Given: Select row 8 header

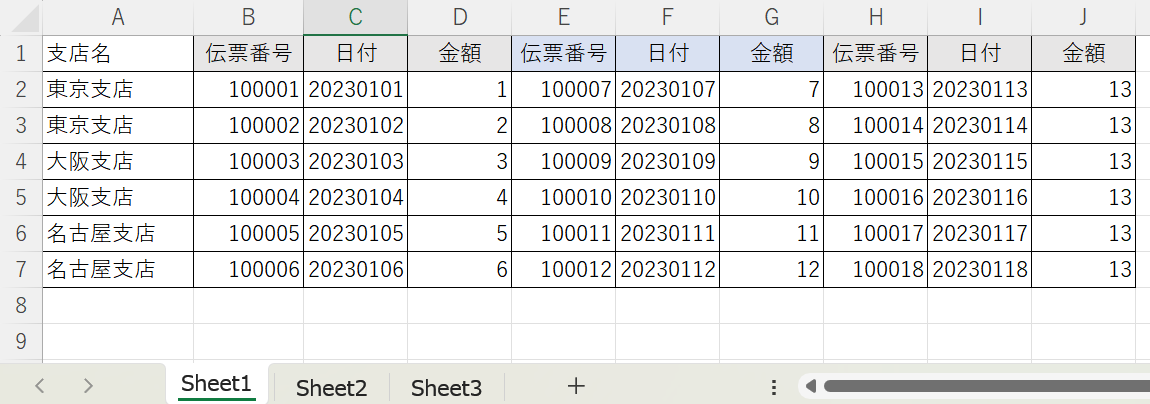Looking at the screenshot, I should pyautogui.click(x=21, y=305).
